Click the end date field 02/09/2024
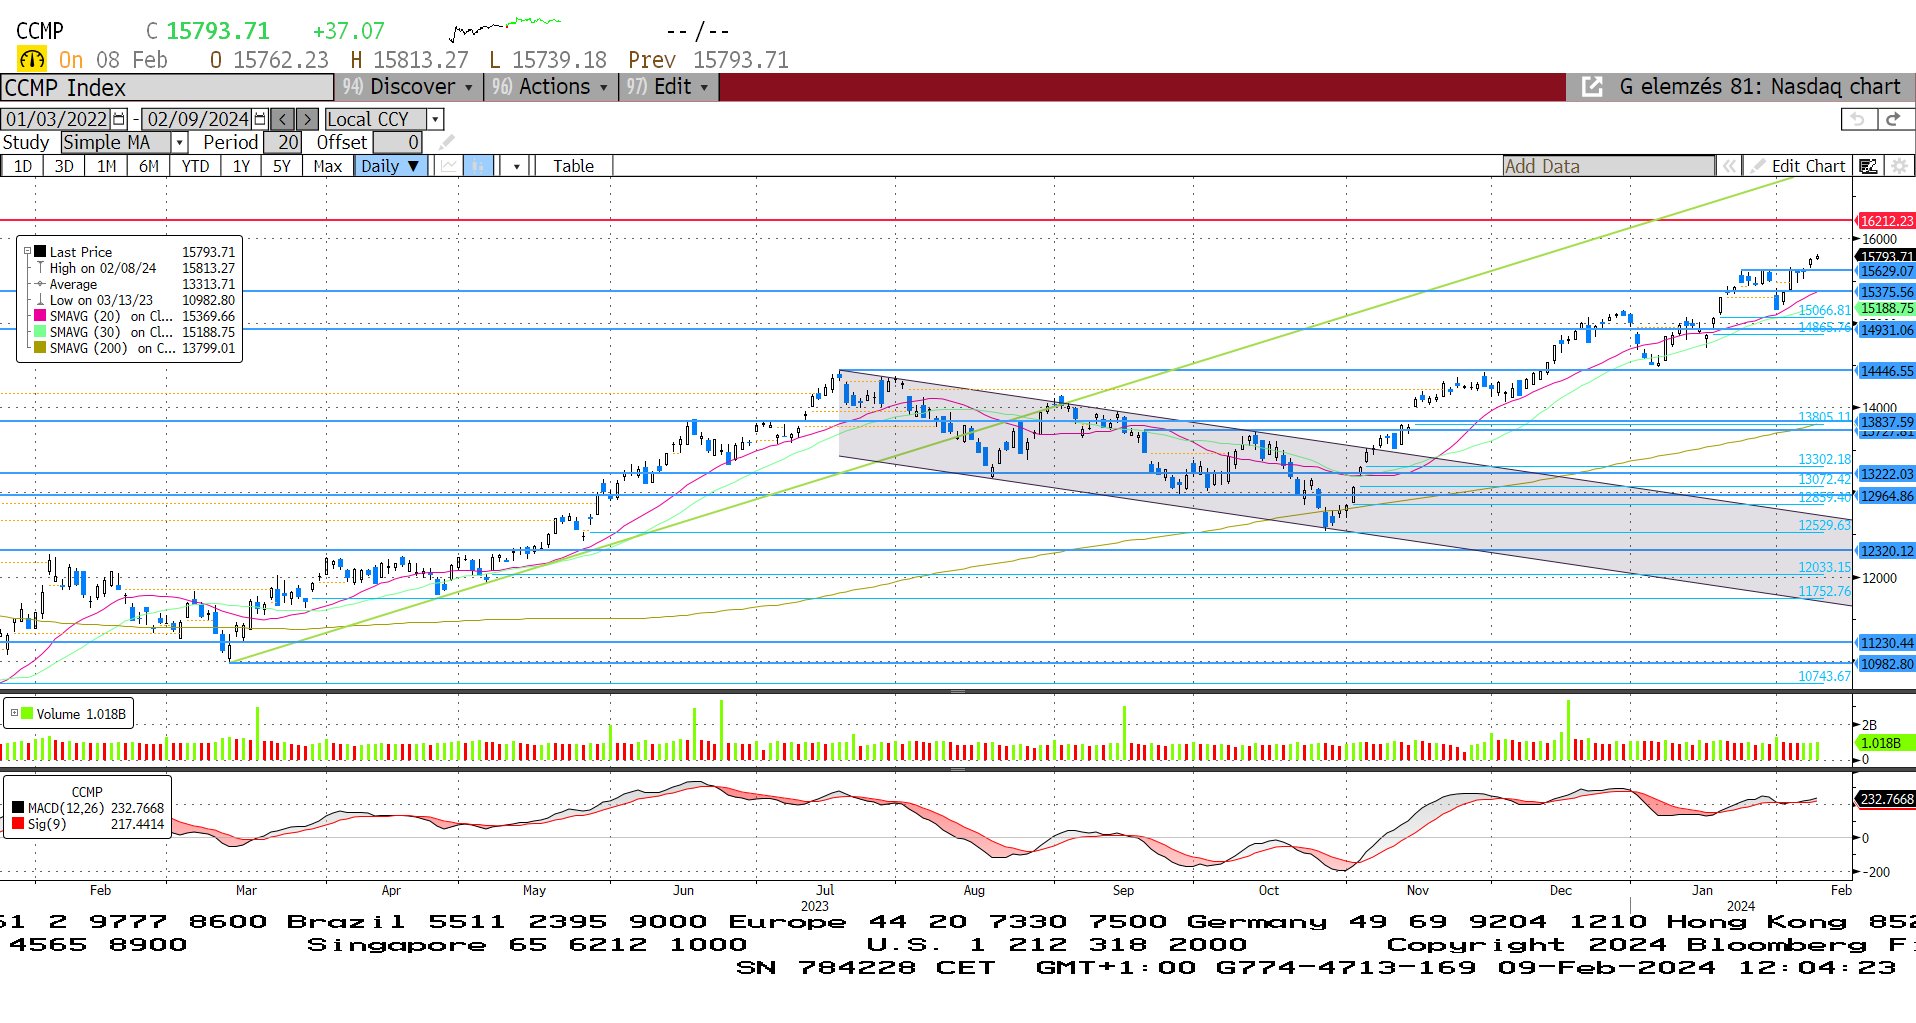Screen dimensions: 1916x1023 [197, 119]
